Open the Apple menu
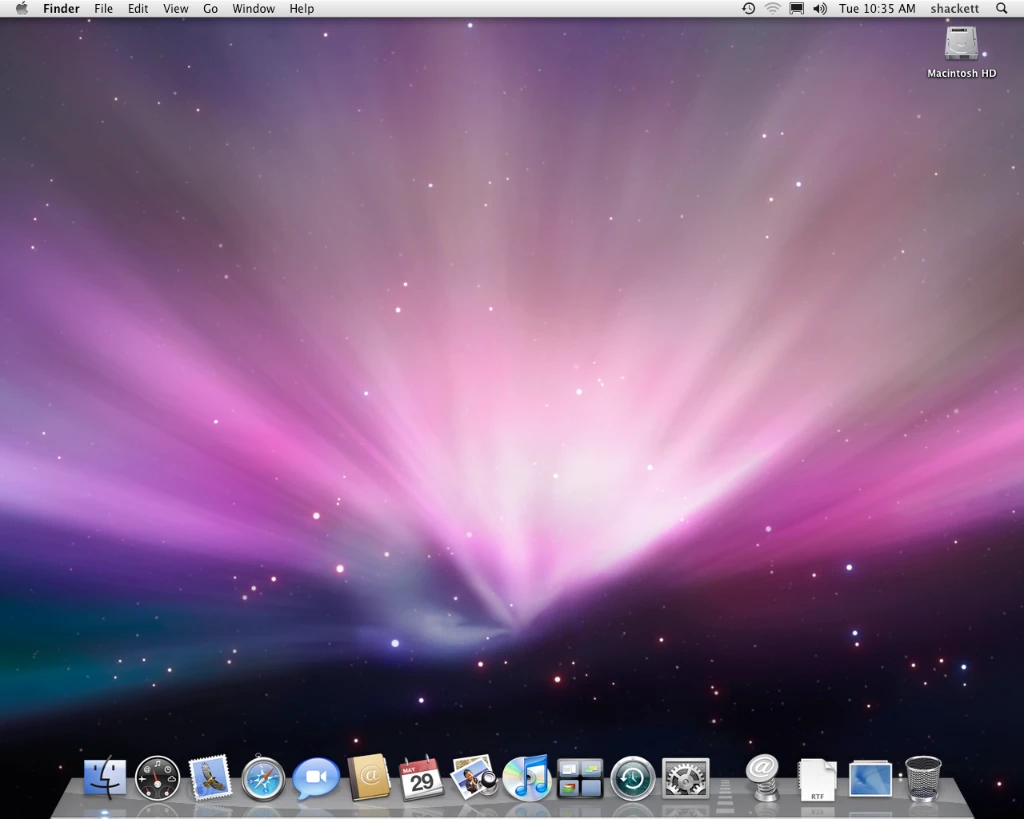 pyautogui.click(x=20, y=8)
